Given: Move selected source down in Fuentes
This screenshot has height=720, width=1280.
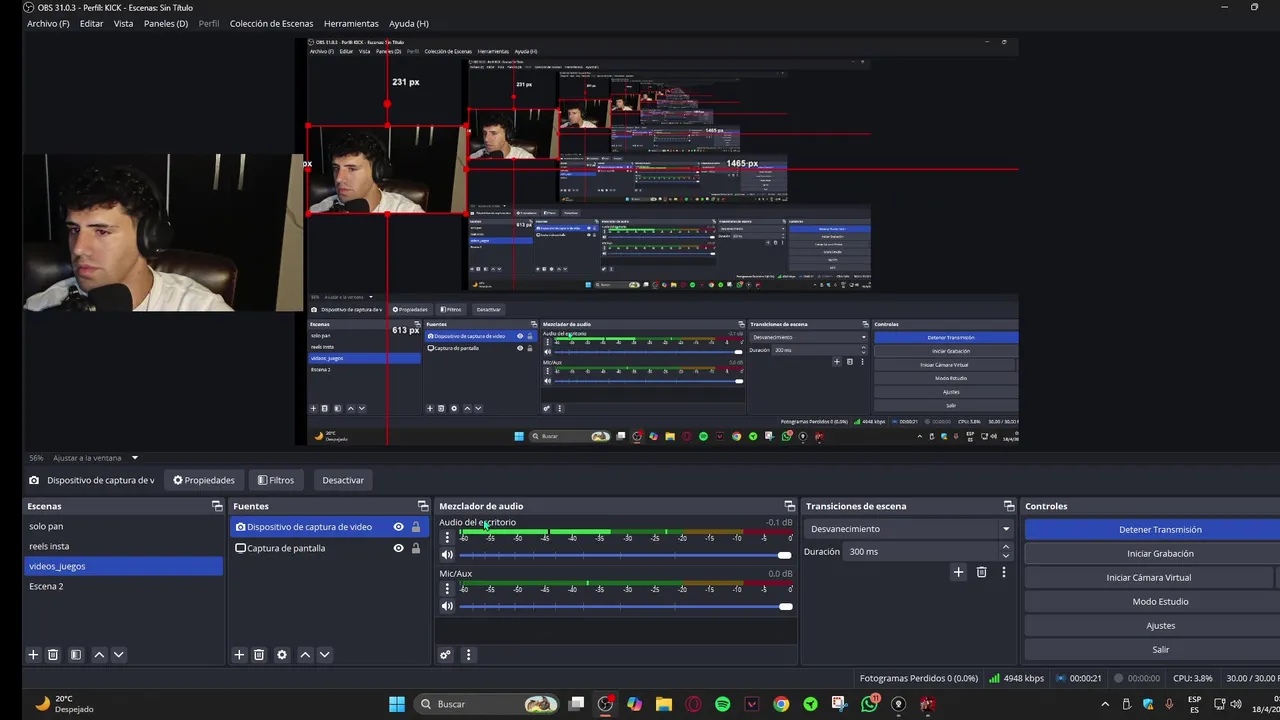Looking at the screenshot, I should pyautogui.click(x=324, y=655).
